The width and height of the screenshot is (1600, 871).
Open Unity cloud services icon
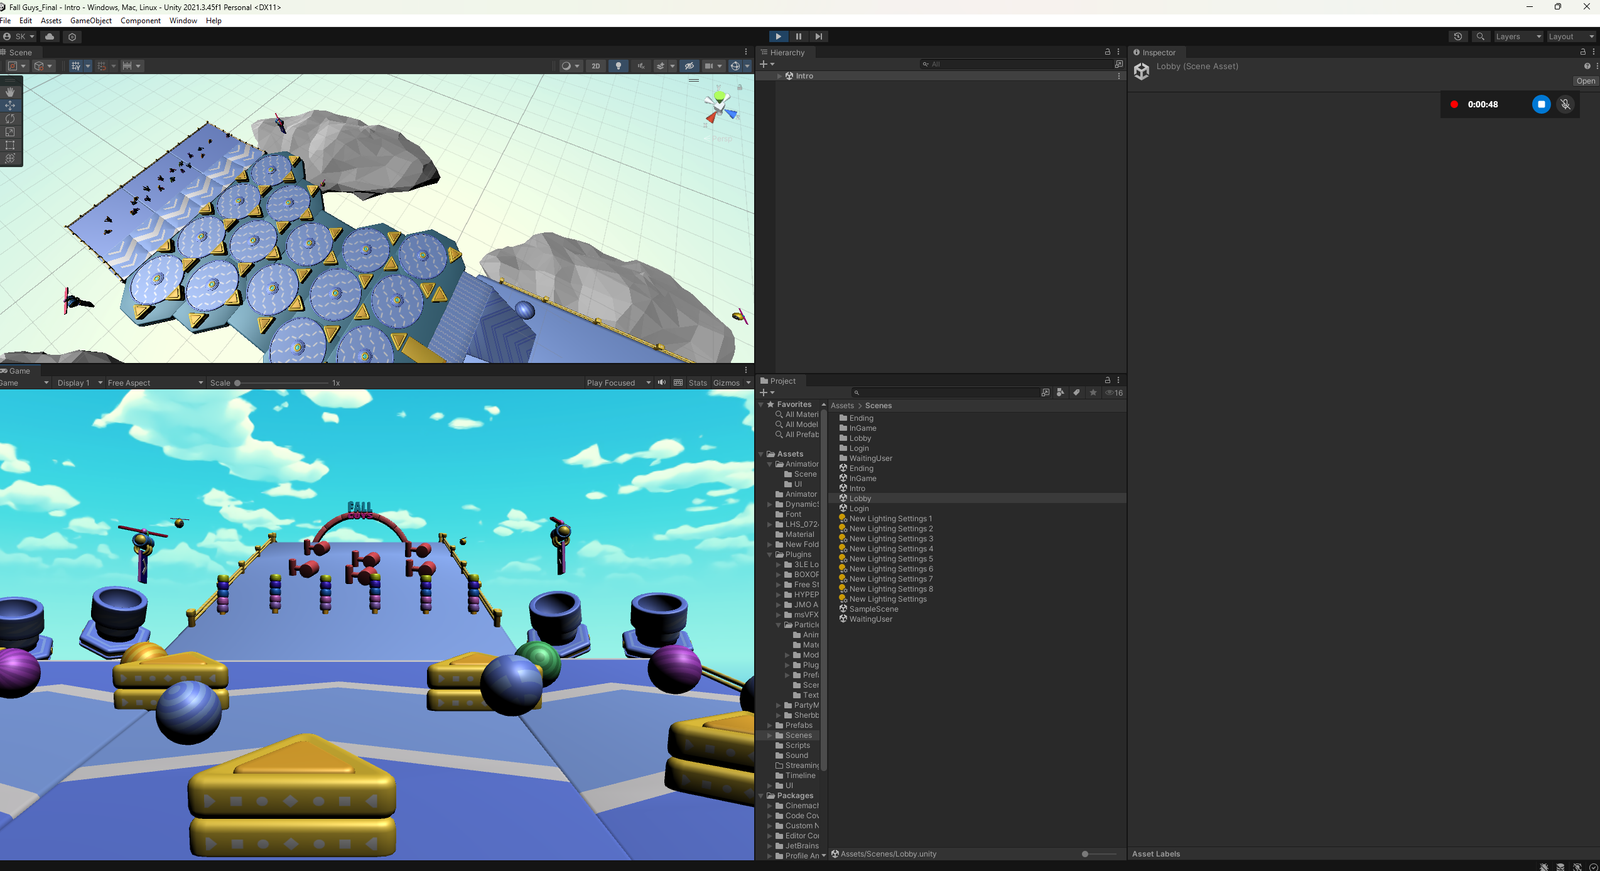[50, 36]
